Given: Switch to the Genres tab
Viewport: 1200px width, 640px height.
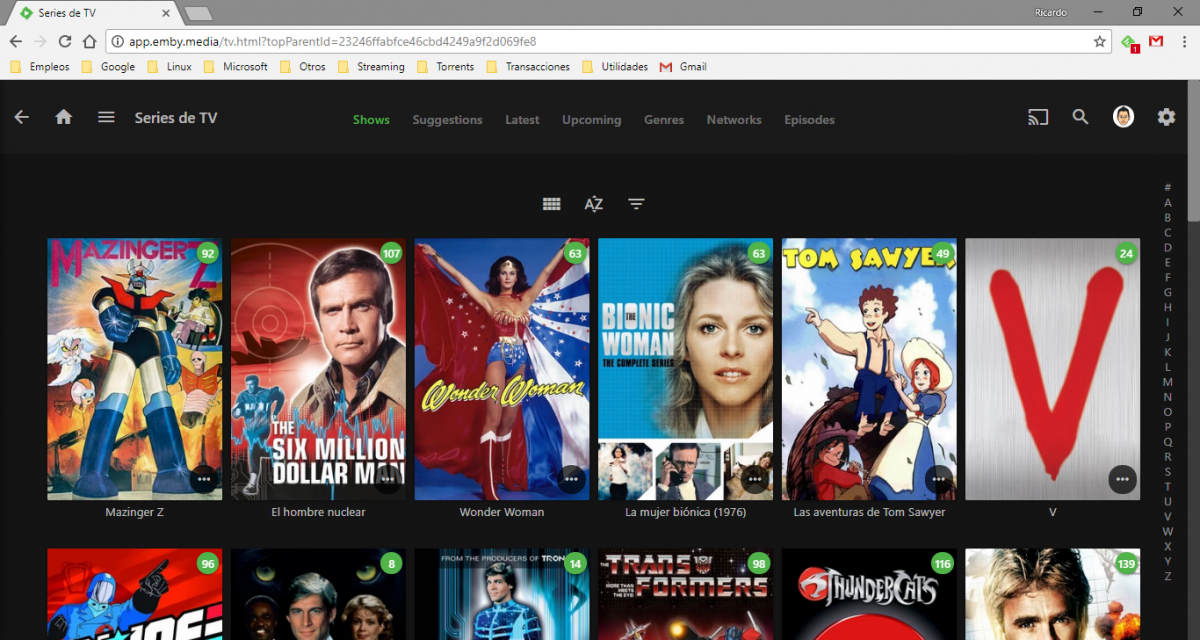Looking at the screenshot, I should click(x=664, y=119).
